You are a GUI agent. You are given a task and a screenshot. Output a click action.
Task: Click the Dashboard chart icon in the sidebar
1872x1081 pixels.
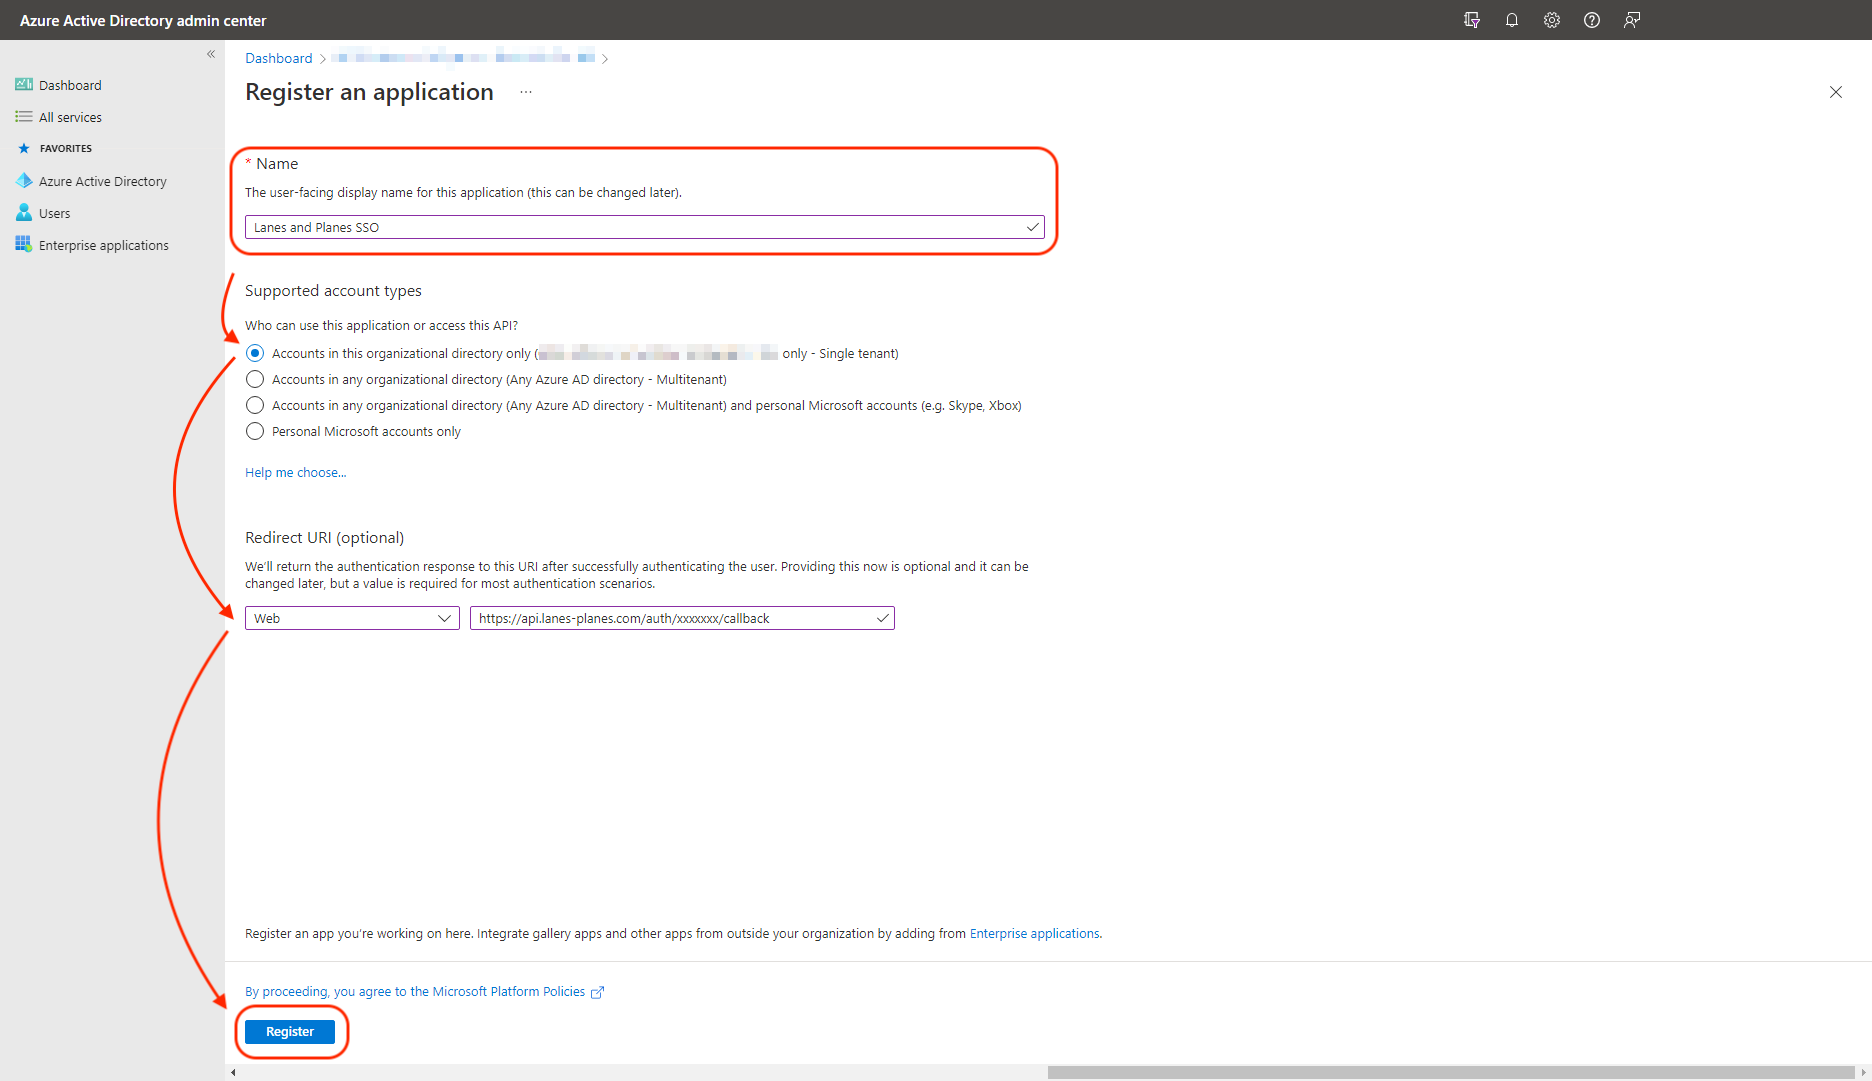coord(24,85)
